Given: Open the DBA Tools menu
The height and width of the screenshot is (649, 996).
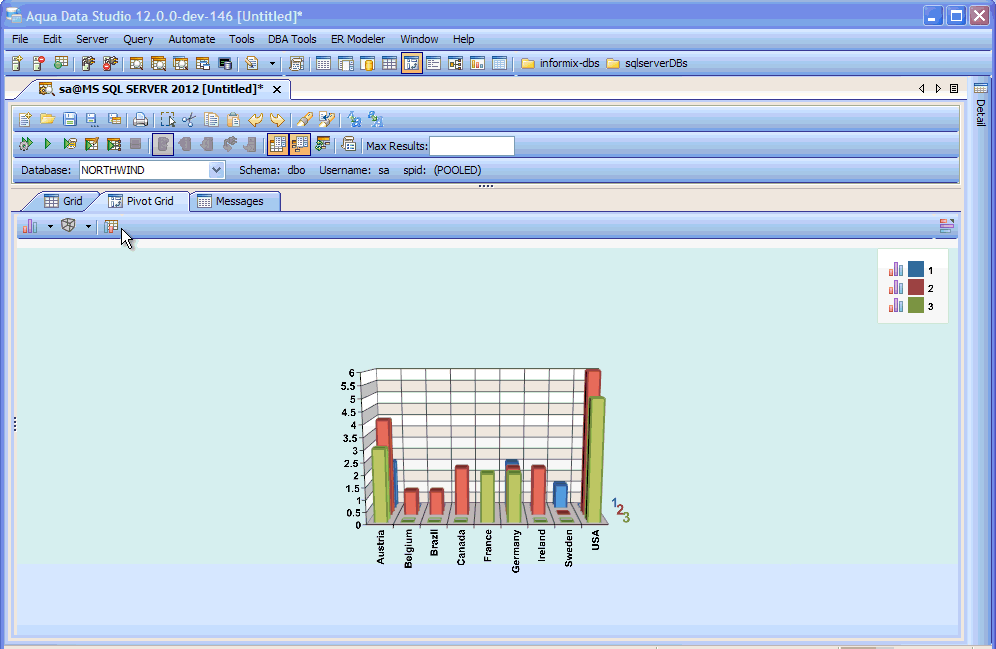Looking at the screenshot, I should click(292, 39).
